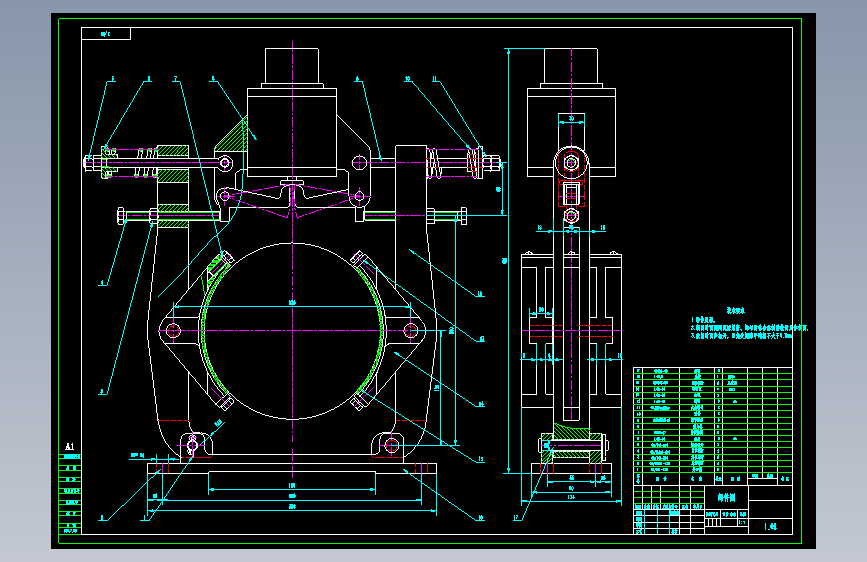Click inside the green-lined parts list table

713,420
